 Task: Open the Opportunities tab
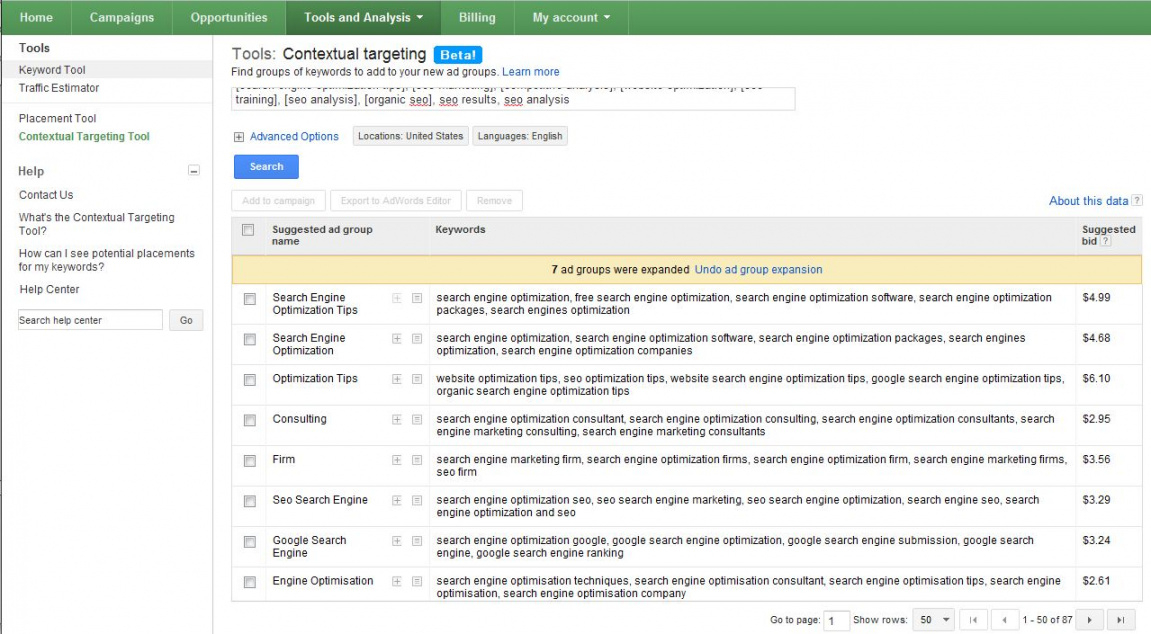(x=229, y=17)
